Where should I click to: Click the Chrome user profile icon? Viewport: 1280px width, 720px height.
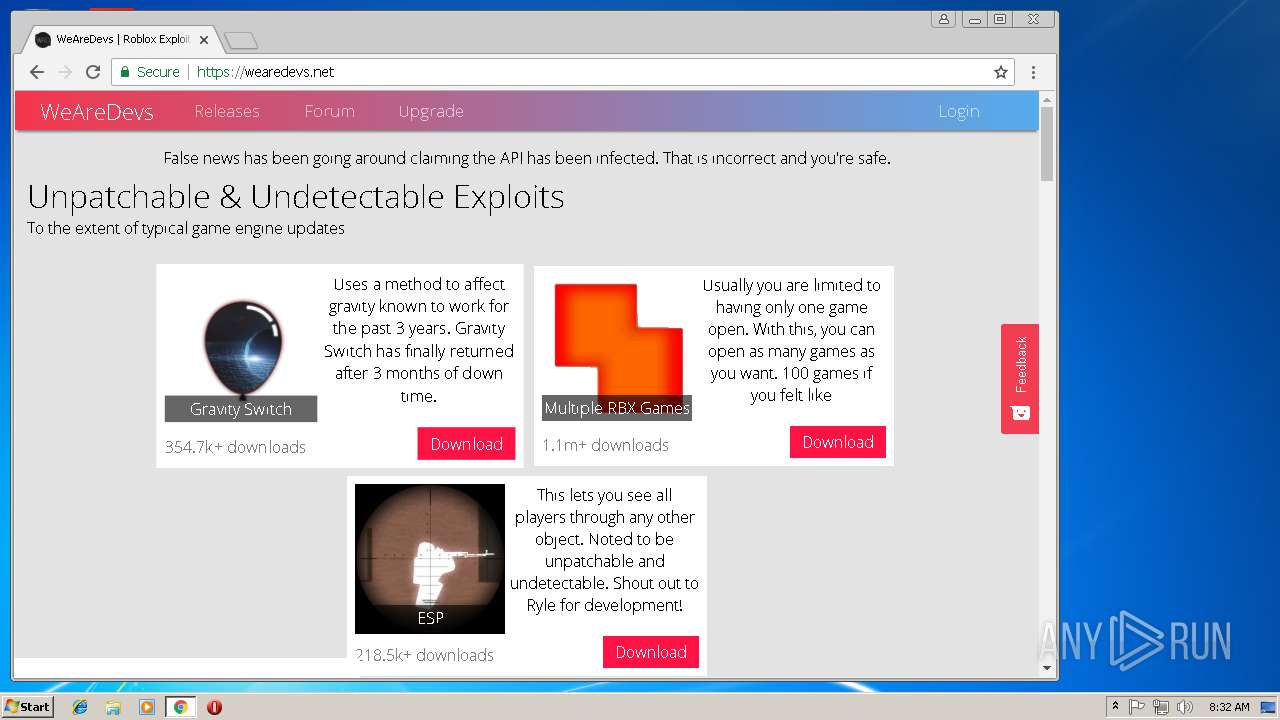pyautogui.click(x=943, y=19)
